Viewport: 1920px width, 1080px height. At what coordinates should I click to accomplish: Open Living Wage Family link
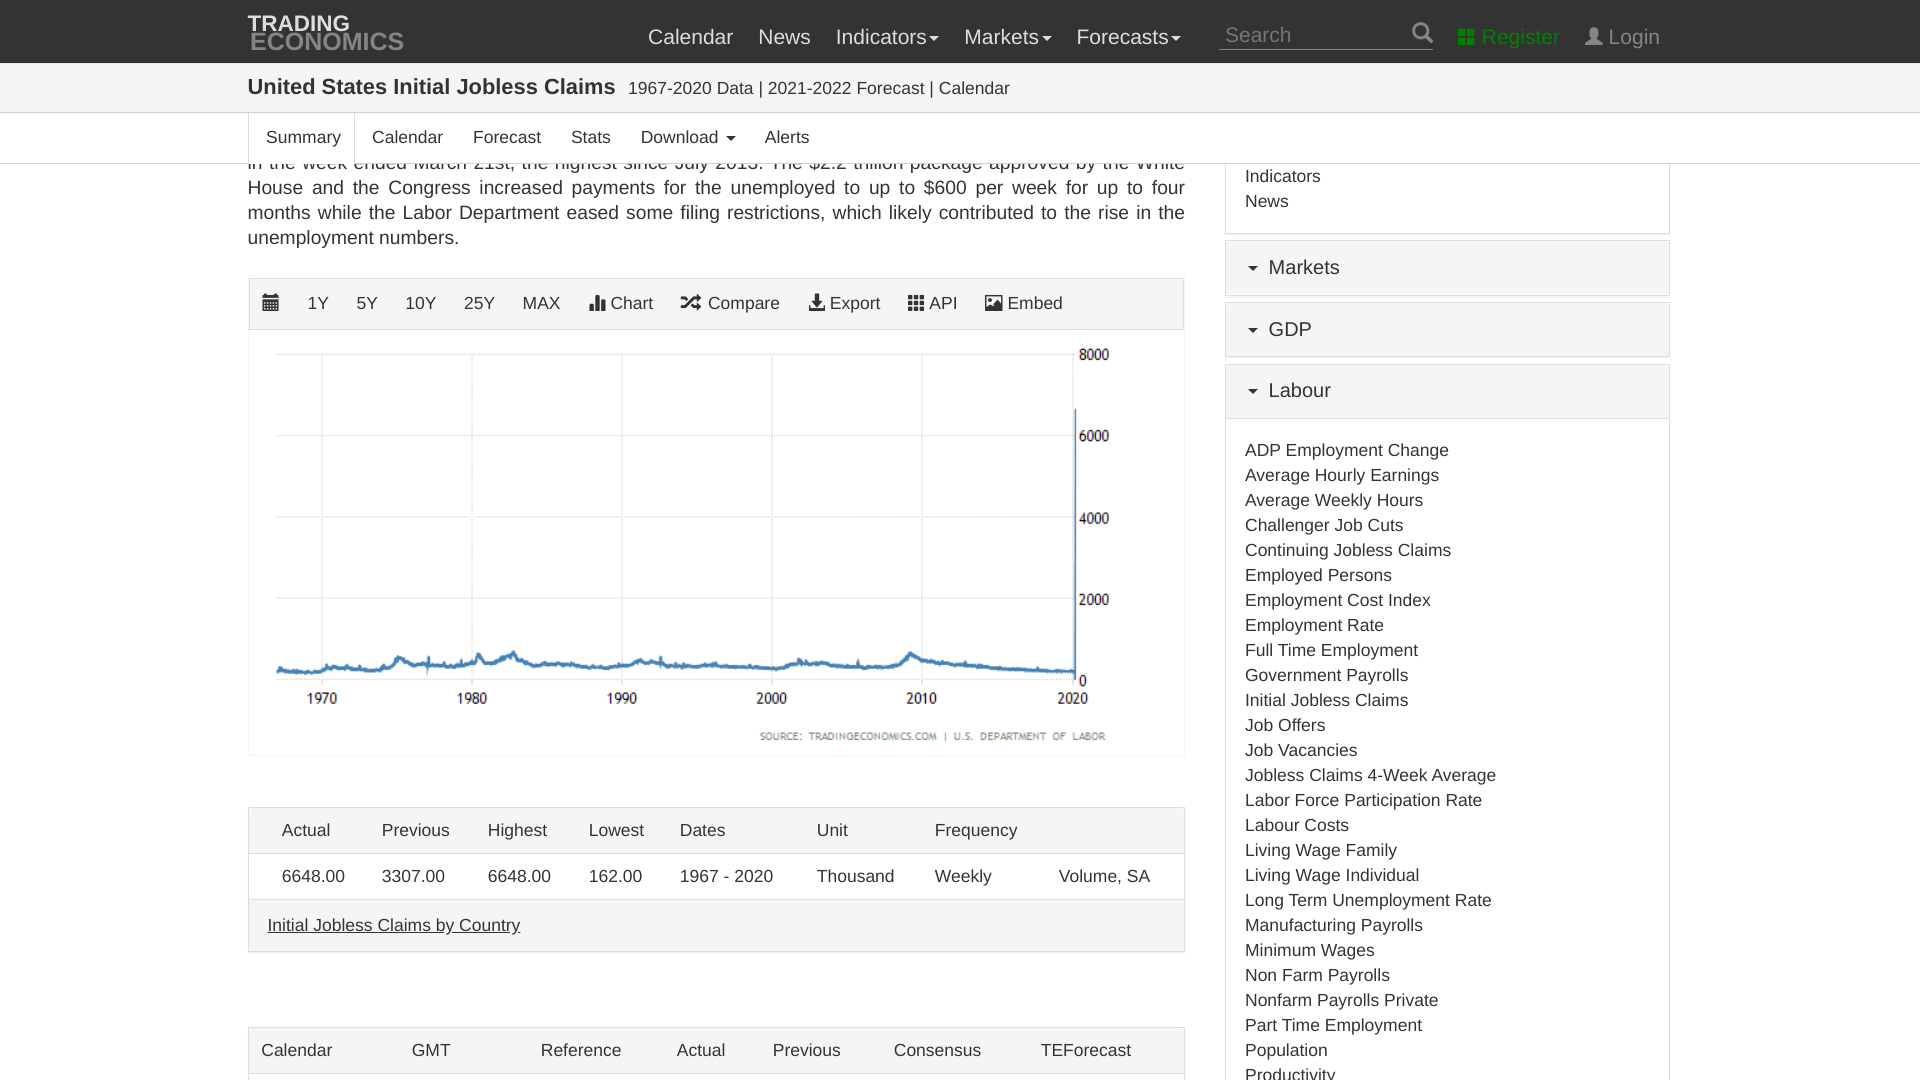[1321, 850]
